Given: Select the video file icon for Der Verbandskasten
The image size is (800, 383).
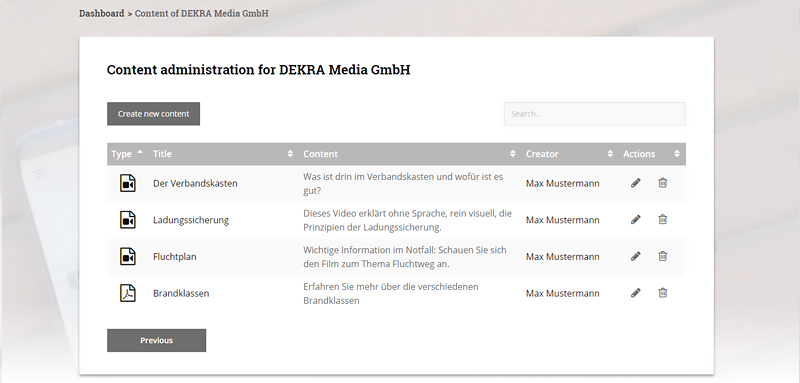Looking at the screenshot, I should click(x=128, y=183).
